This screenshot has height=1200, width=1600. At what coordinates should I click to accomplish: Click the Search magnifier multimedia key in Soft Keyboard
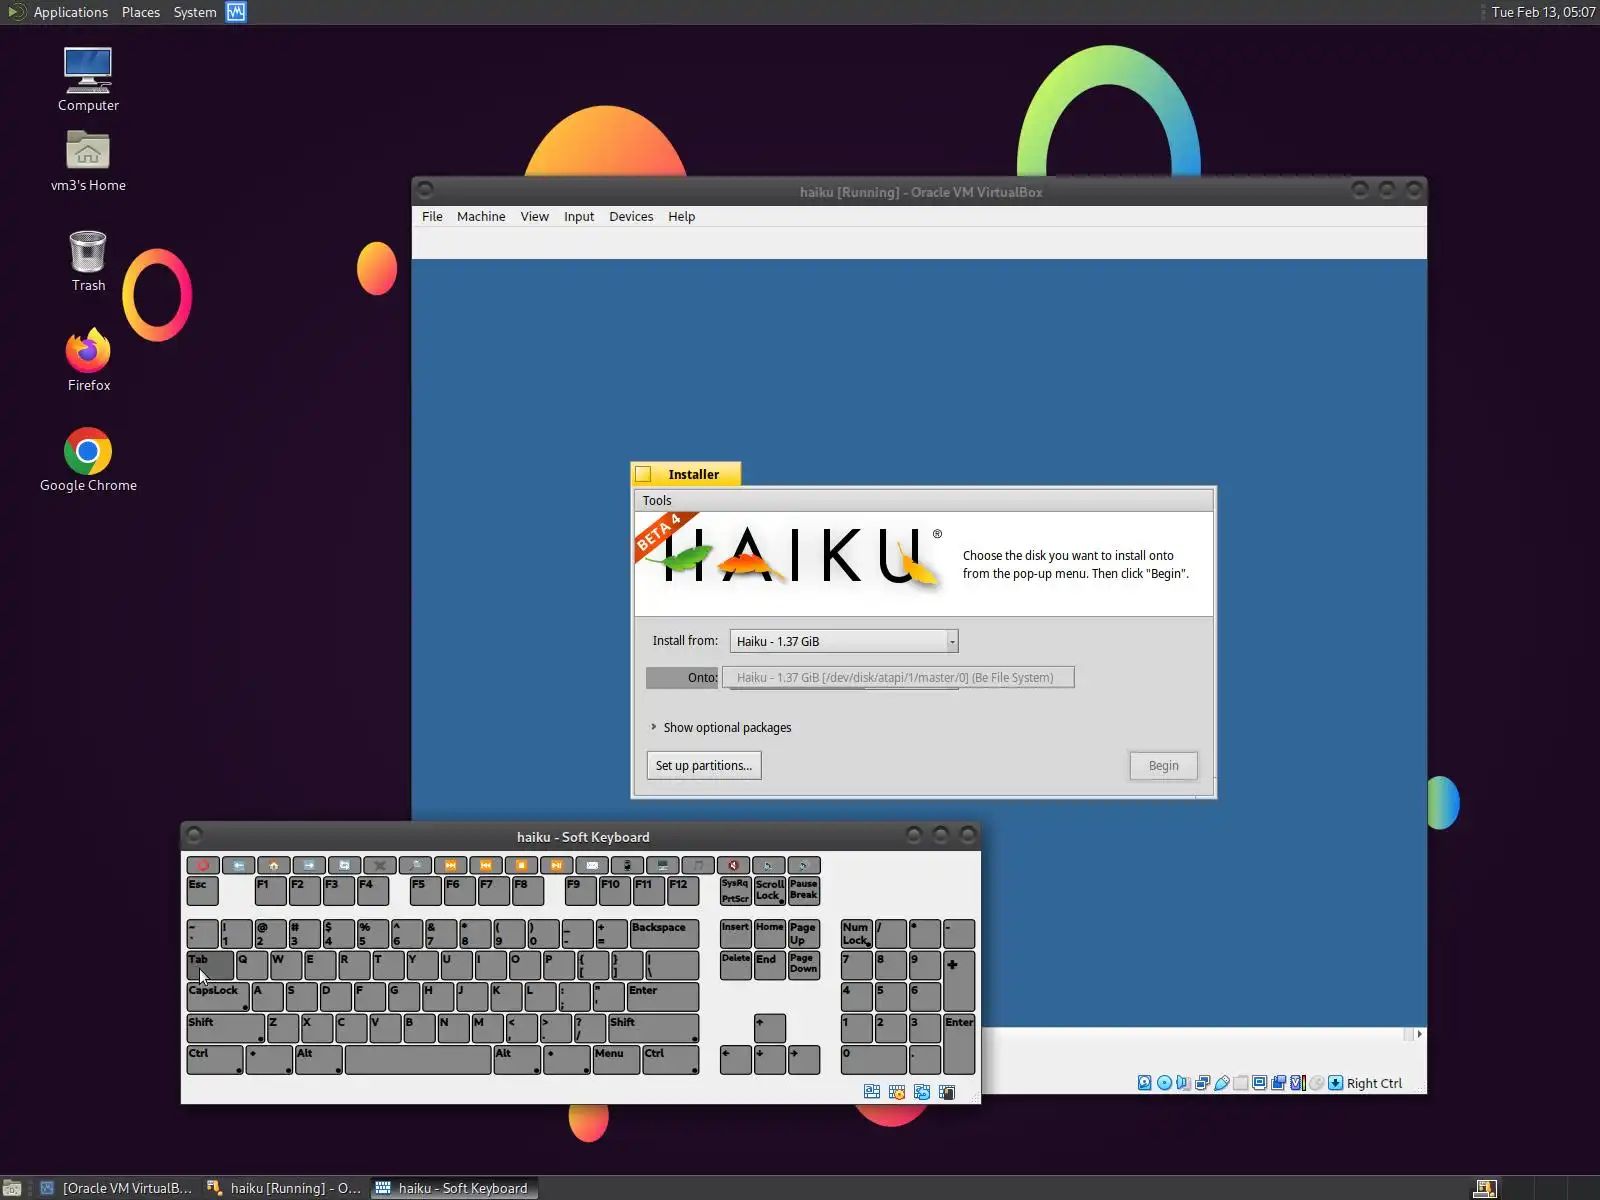pyautogui.click(x=415, y=865)
